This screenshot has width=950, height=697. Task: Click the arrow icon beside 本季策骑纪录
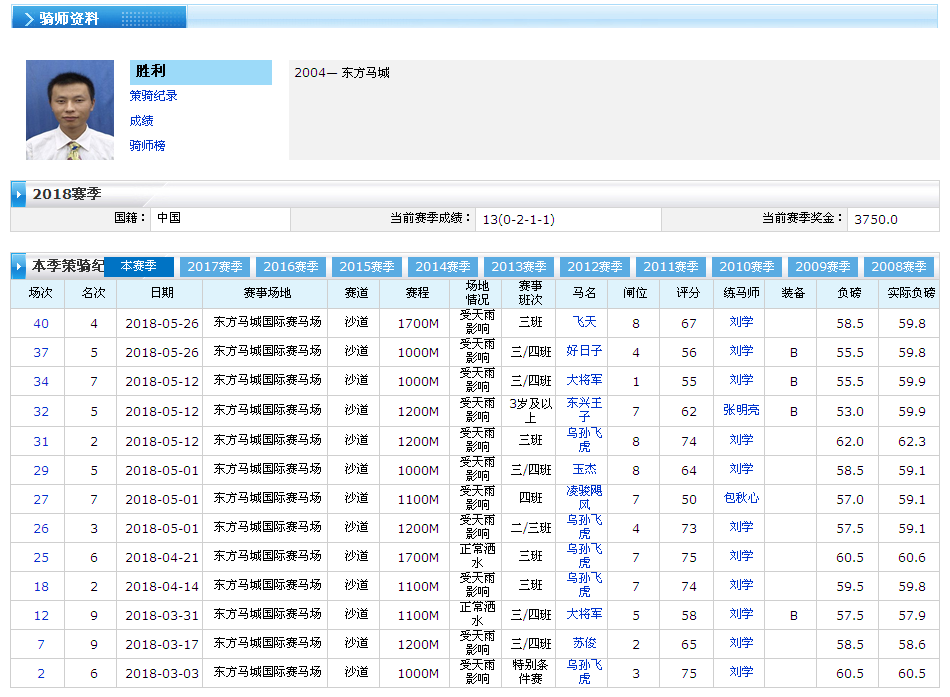[x=19, y=267]
